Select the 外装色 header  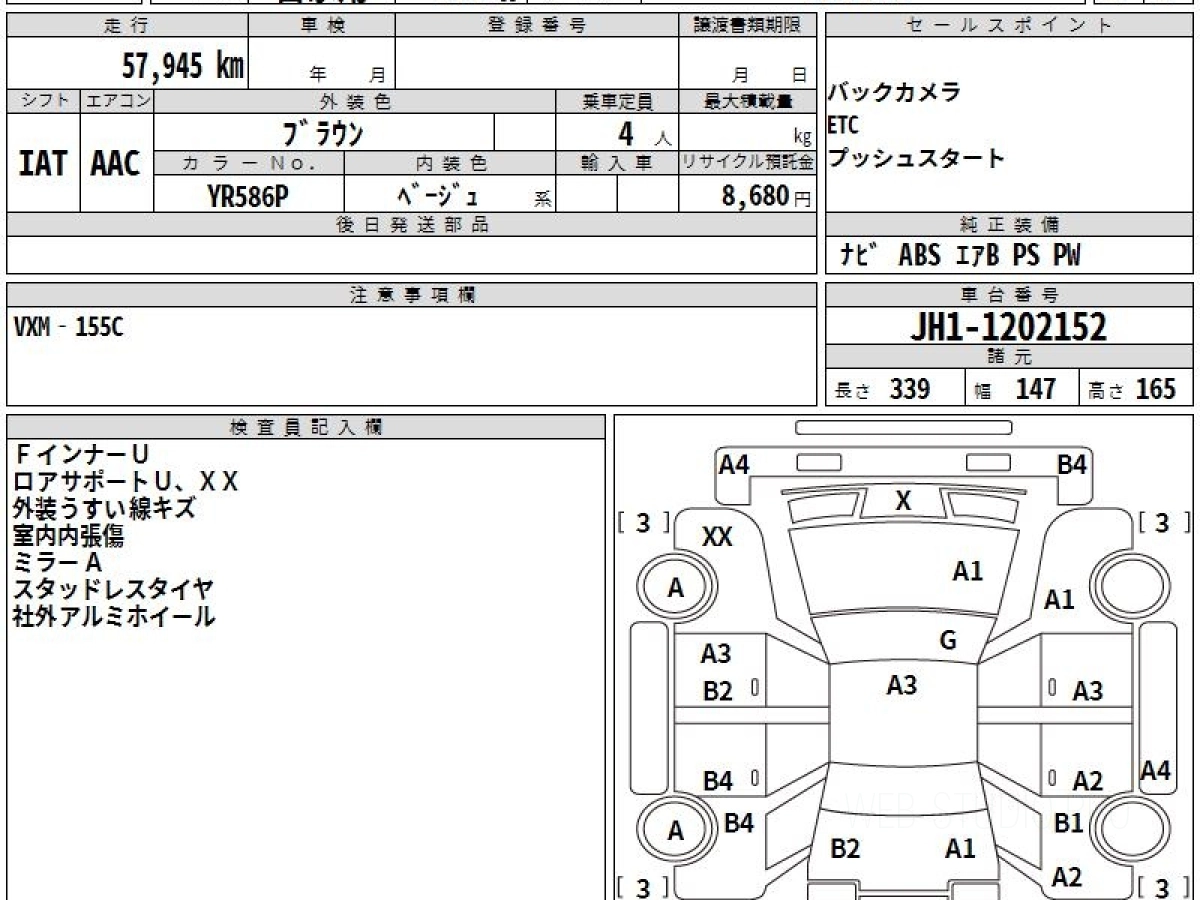click(x=355, y=101)
